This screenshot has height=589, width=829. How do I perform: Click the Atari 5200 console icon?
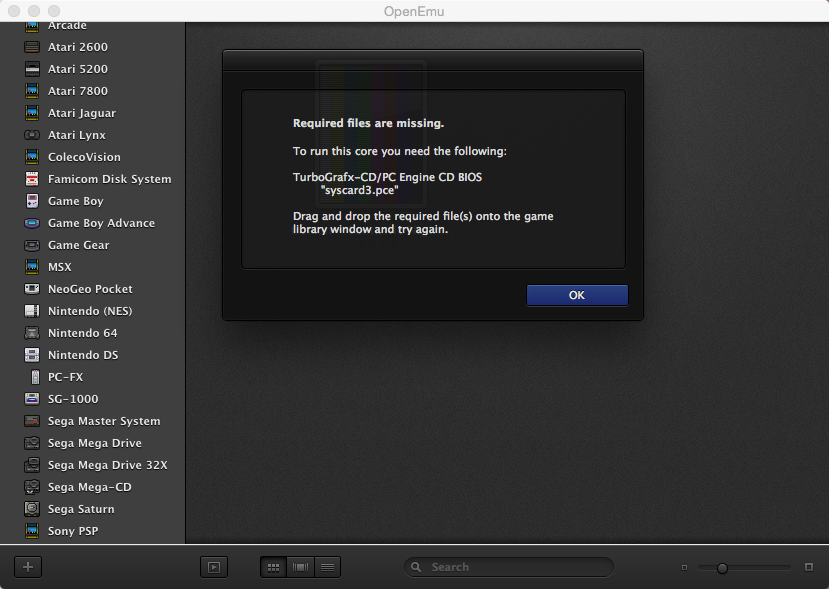[x=32, y=69]
